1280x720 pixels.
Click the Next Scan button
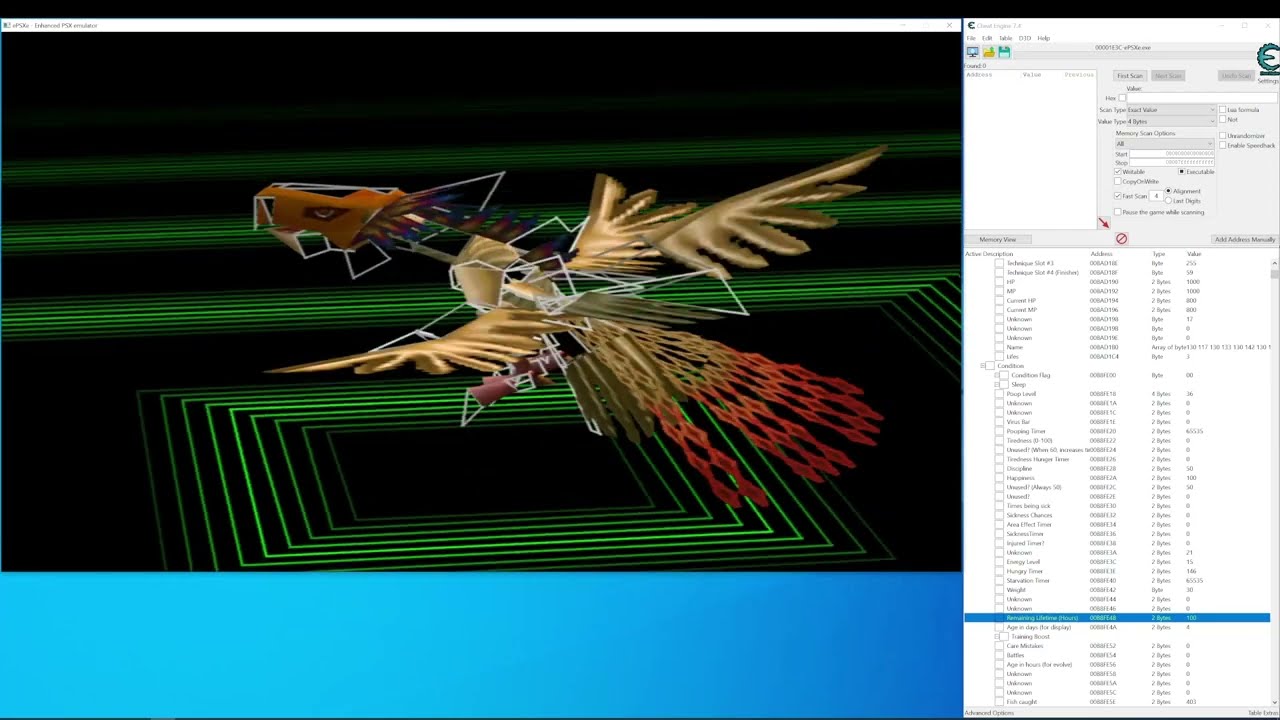tap(1168, 76)
